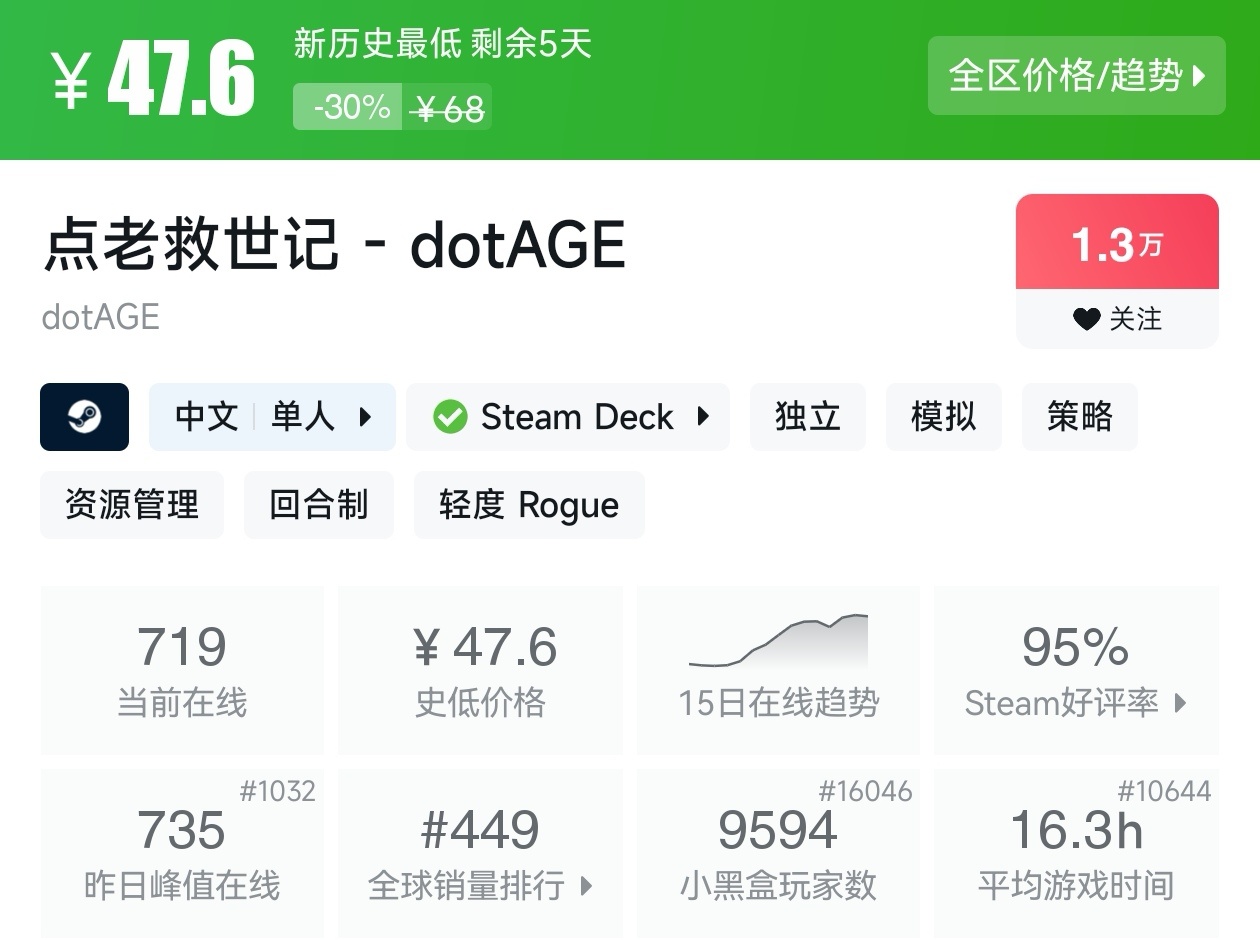Toggle 关注 to follow dotAGE
1260x940 pixels.
pyautogui.click(x=1117, y=319)
